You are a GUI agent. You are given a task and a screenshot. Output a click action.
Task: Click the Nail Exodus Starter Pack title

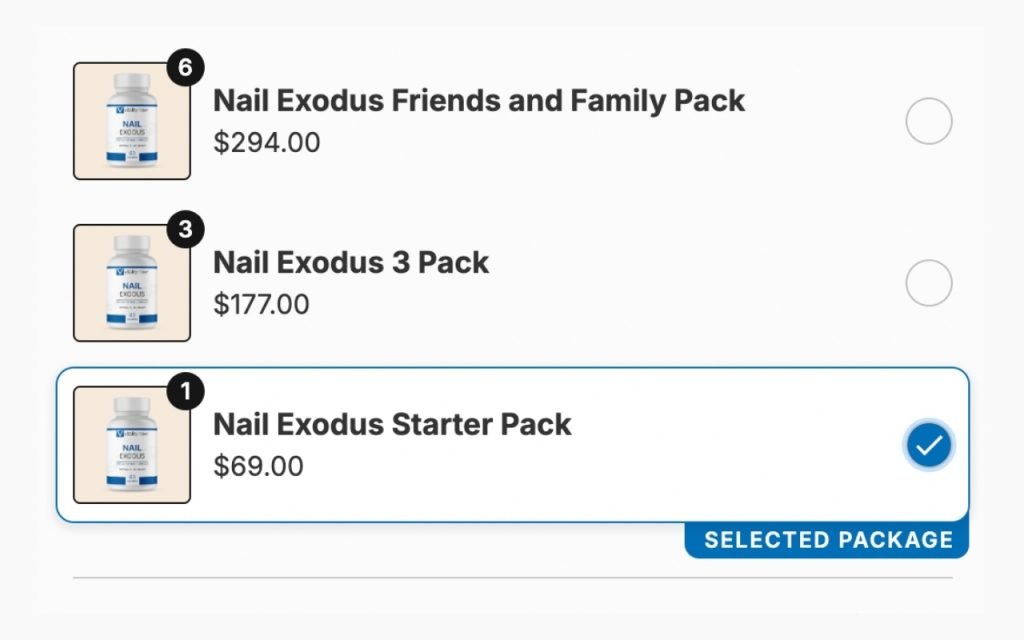[x=392, y=424]
